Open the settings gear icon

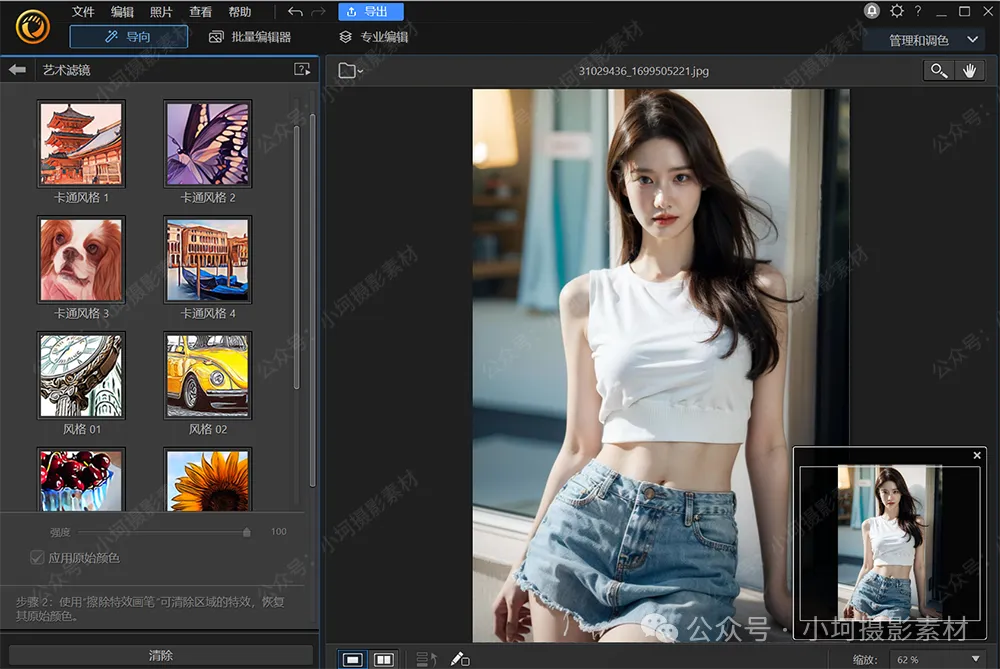(896, 11)
